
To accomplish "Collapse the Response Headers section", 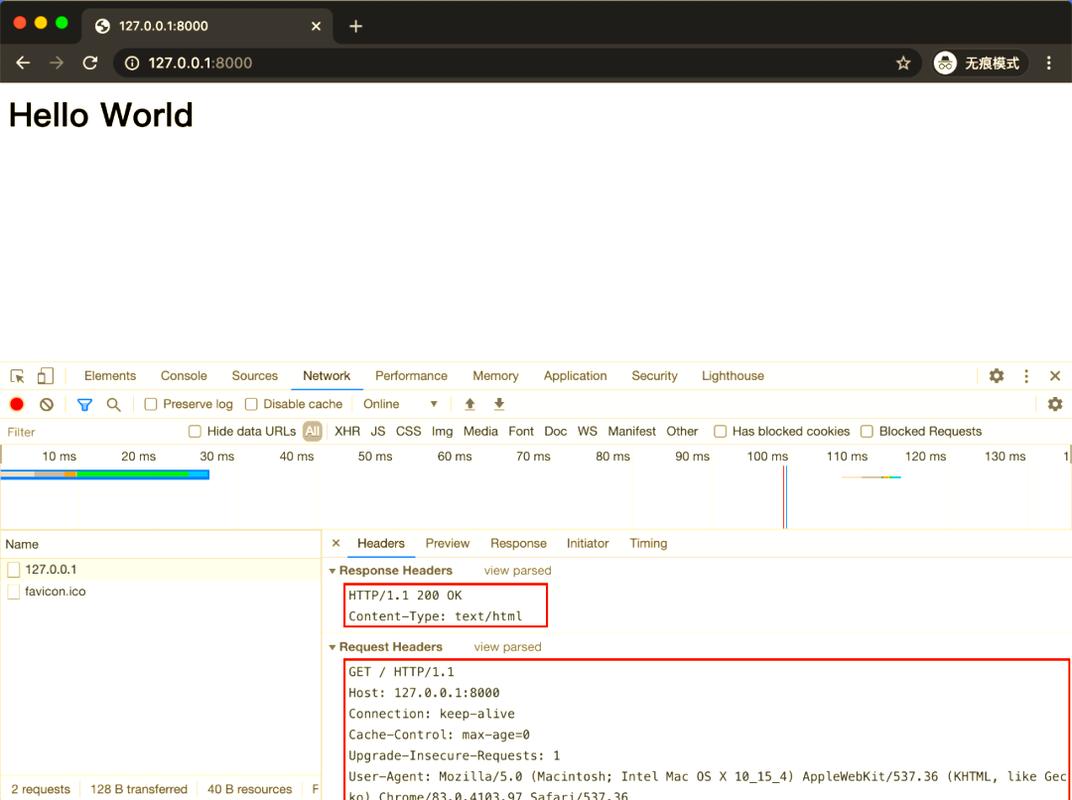I will [335, 570].
